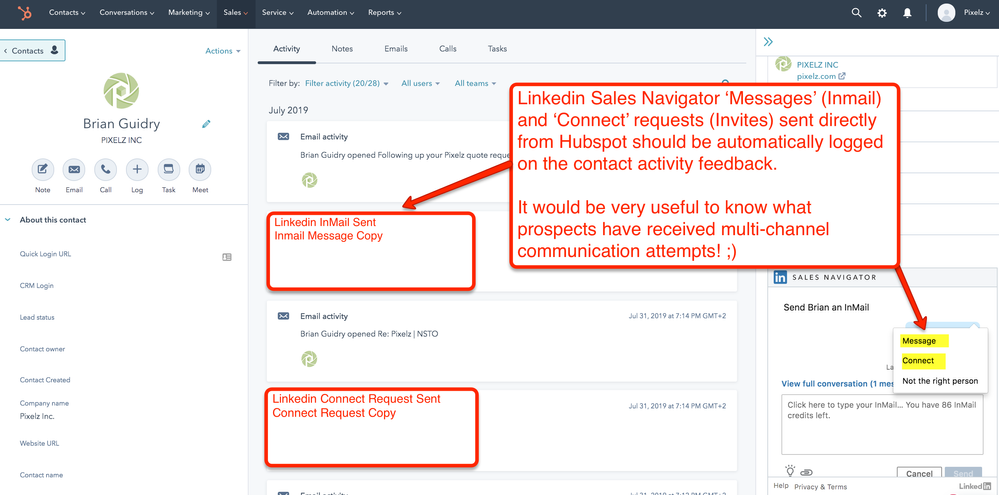Open the Reports menu
The width and height of the screenshot is (999, 495).
[384, 13]
